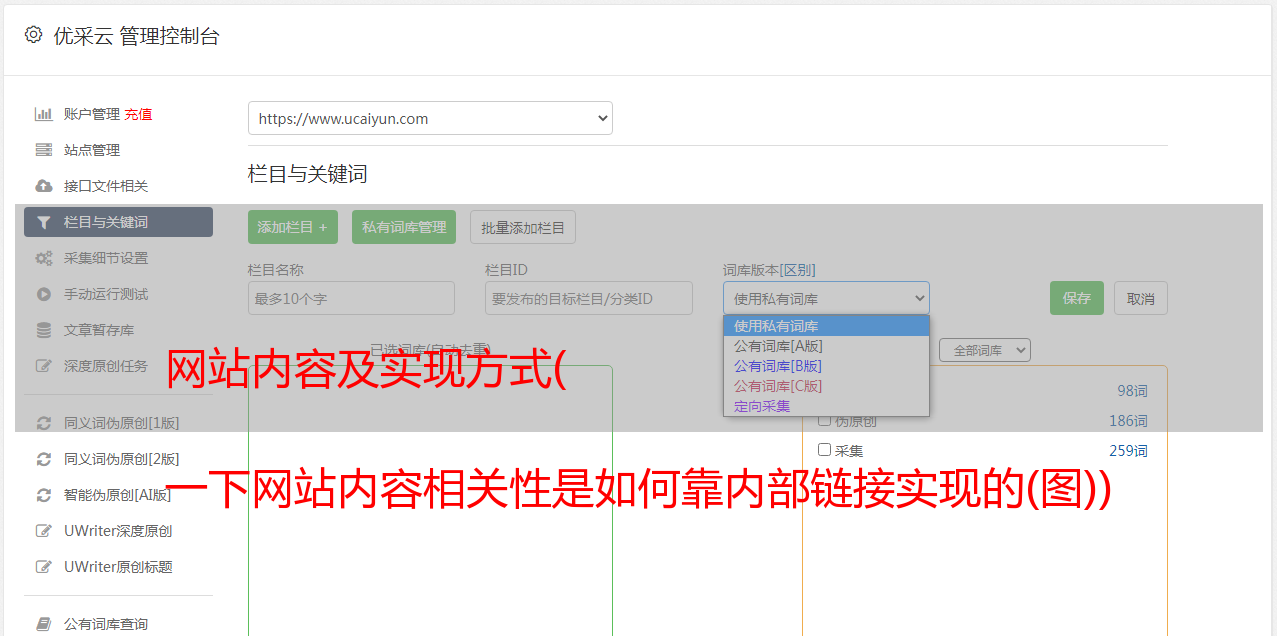Open the site URL dropdown https://www.ucaiyun.com
1277x636 pixels.
click(430, 118)
